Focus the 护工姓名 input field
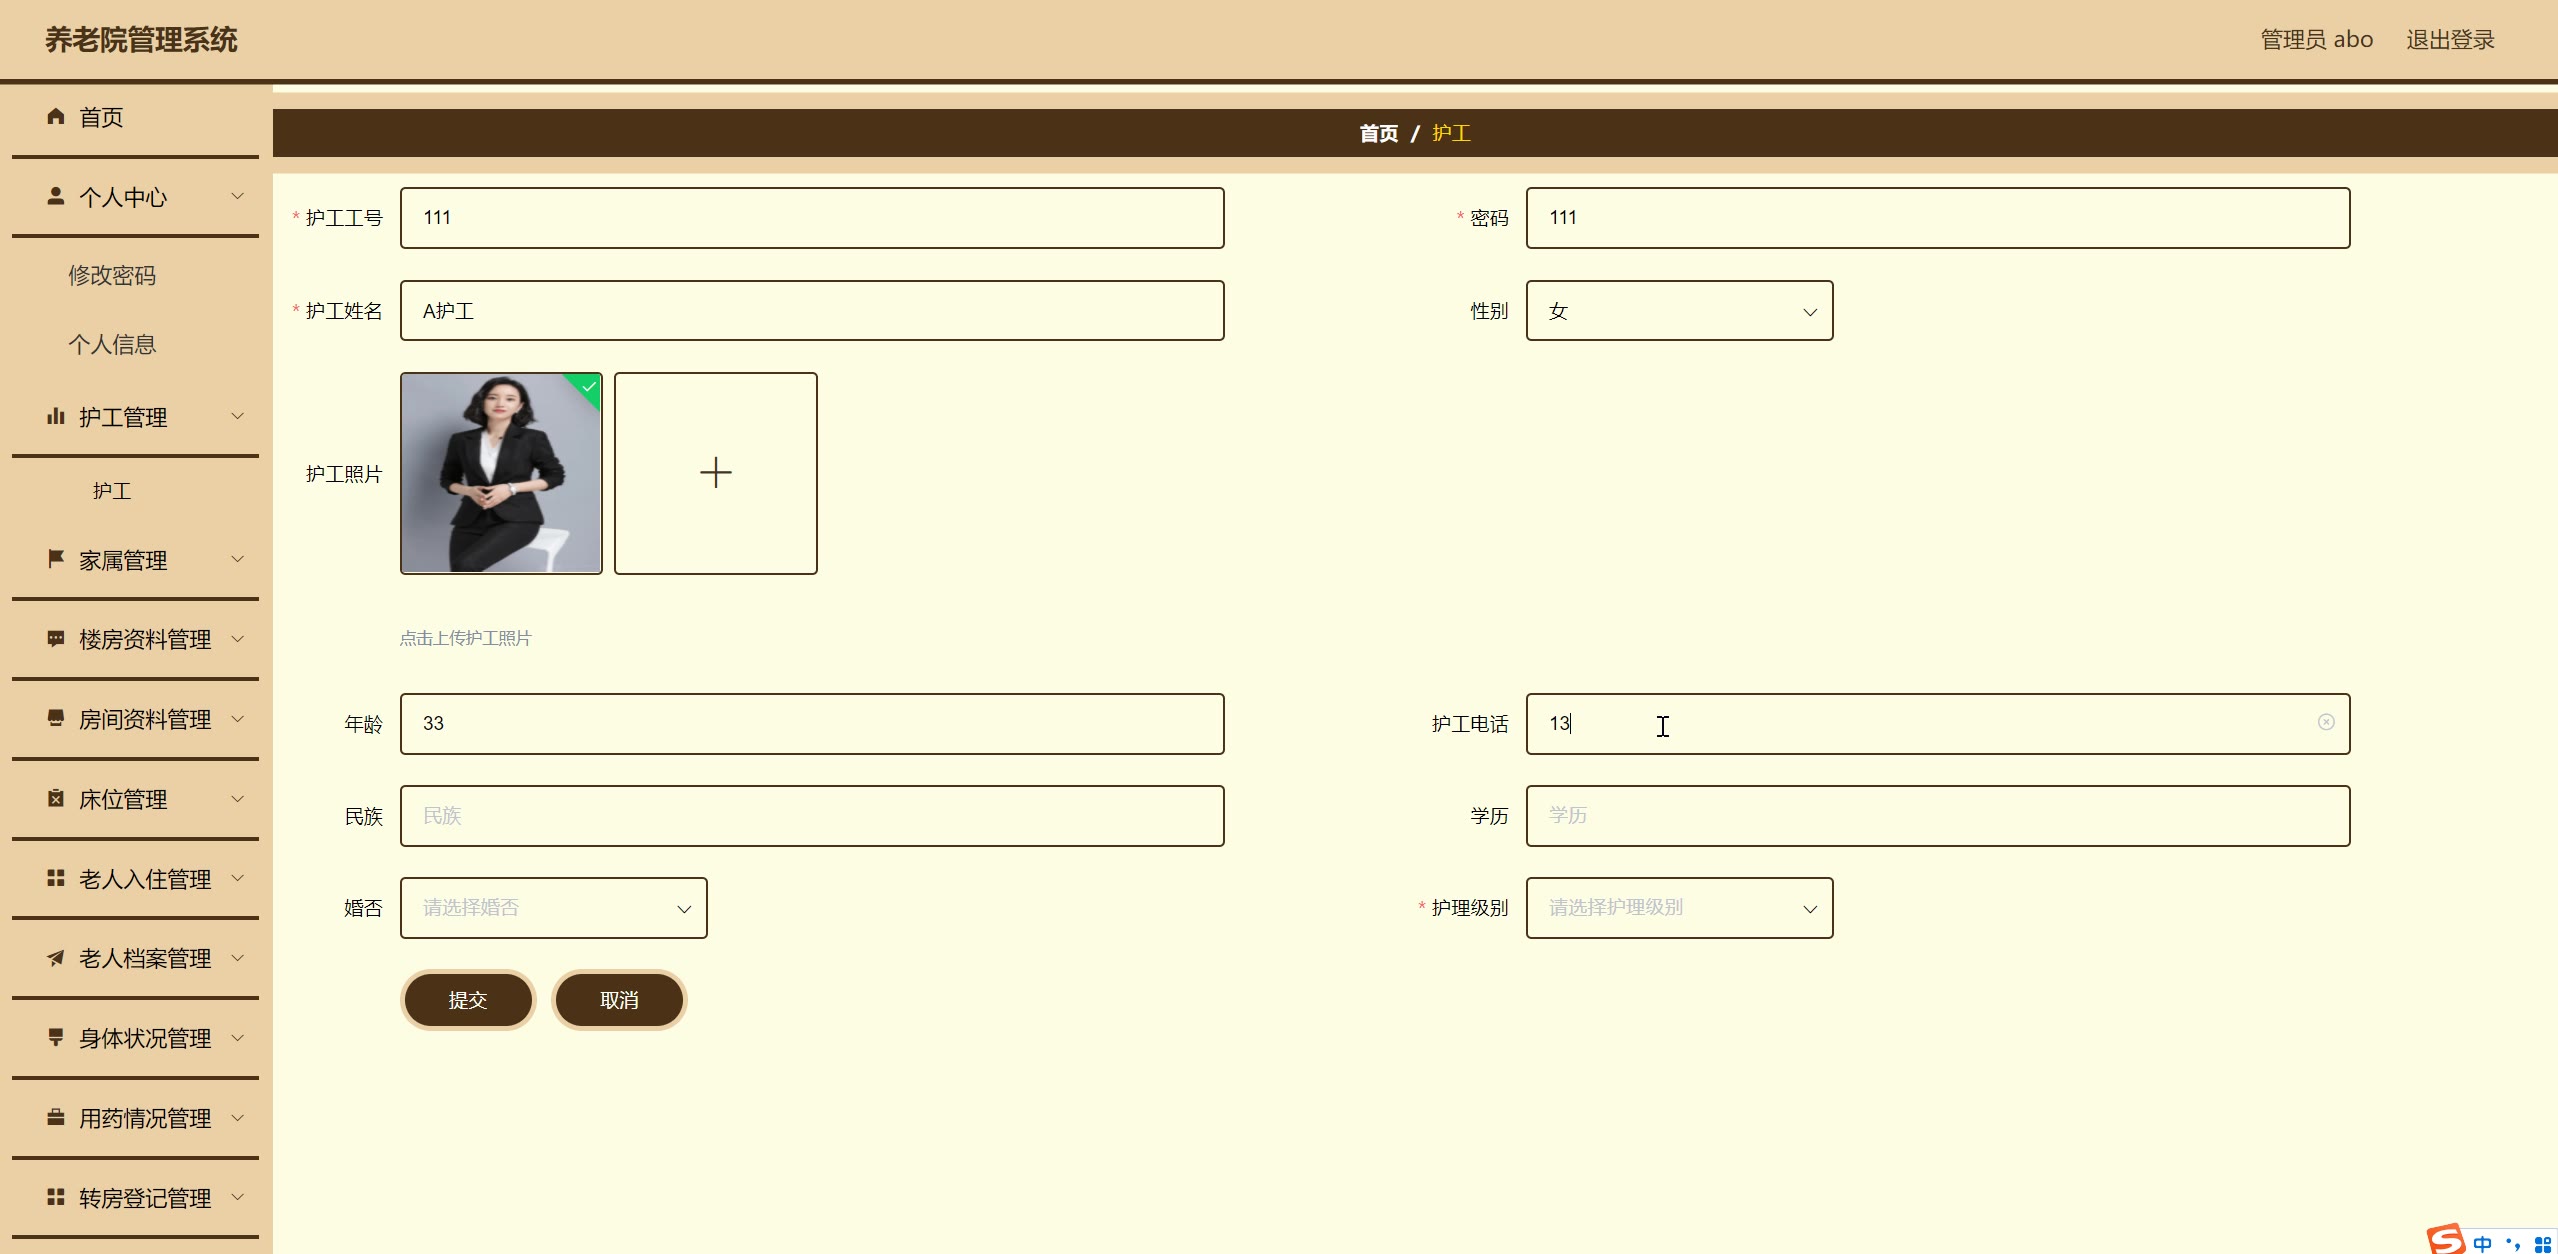The width and height of the screenshot is (2558, 1254). pyautogui.click(x=812, y=311)
